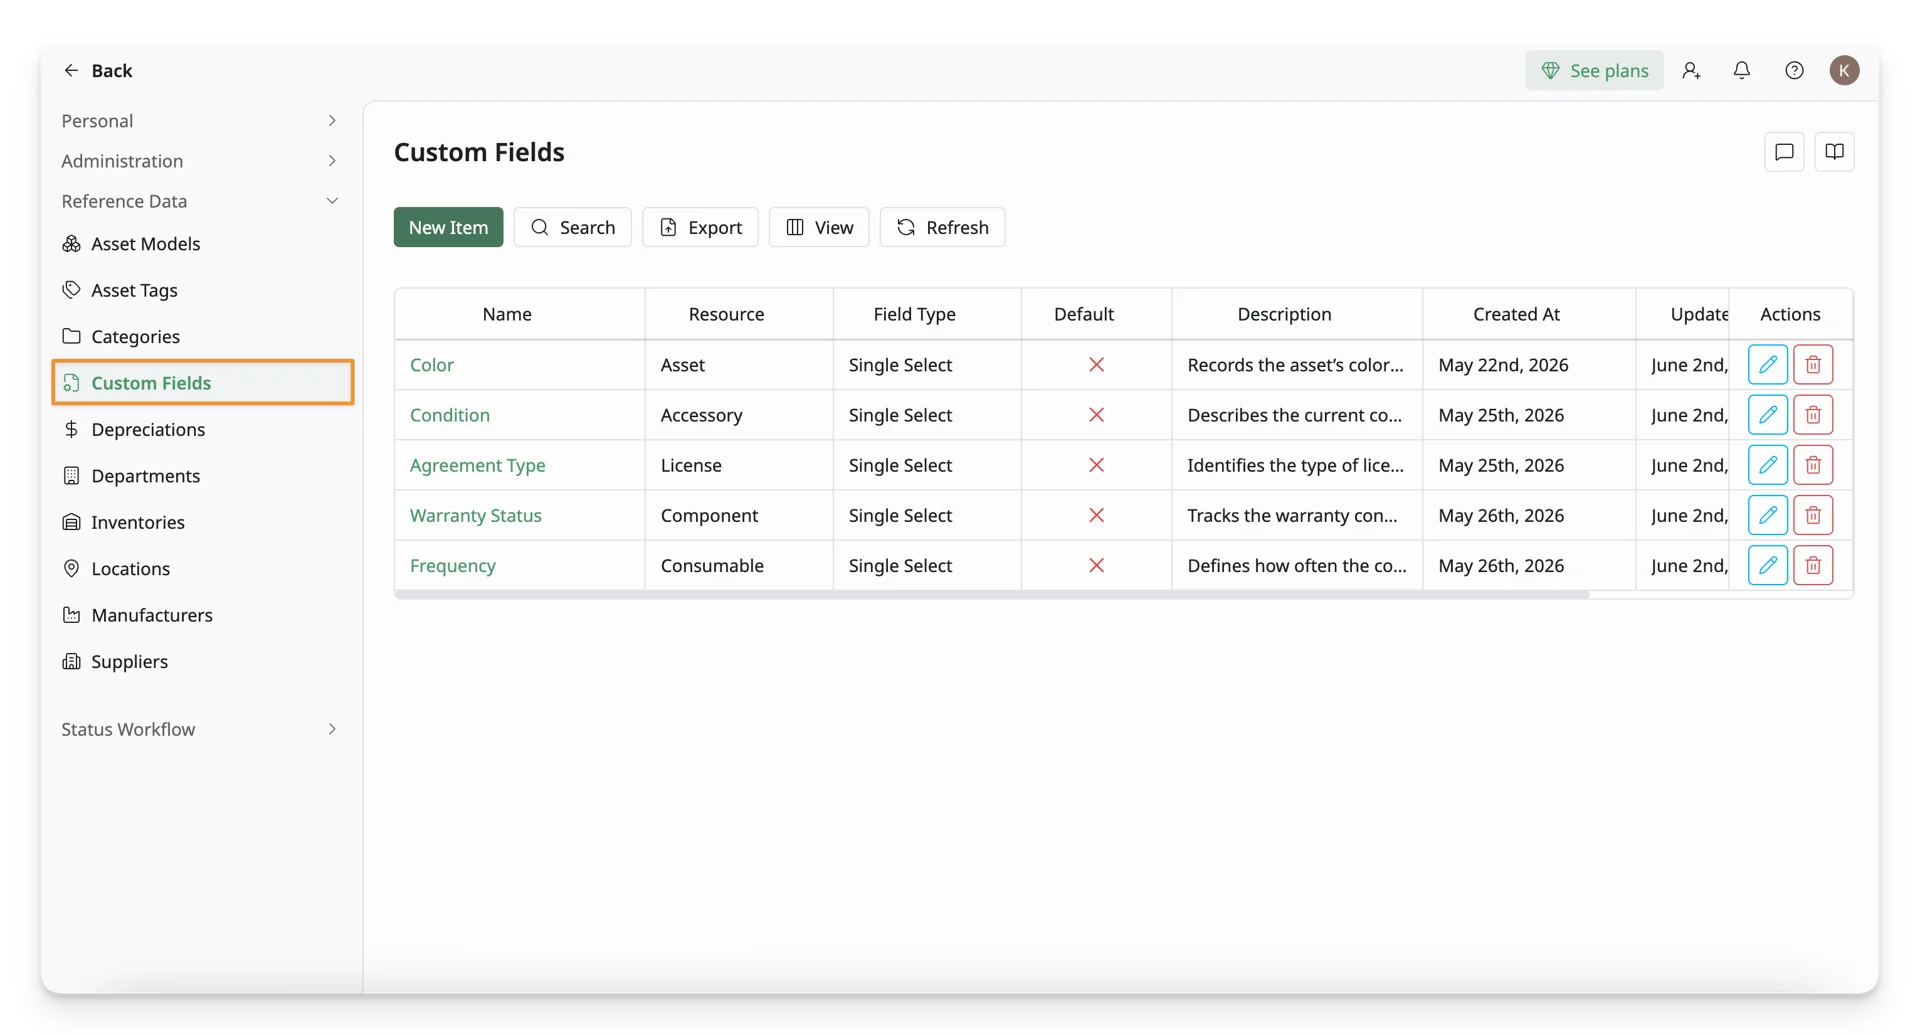This screenshot has height=1035, width=1920.
Task: Click the Suppliers sidebar icon
Action: [71, 661]
